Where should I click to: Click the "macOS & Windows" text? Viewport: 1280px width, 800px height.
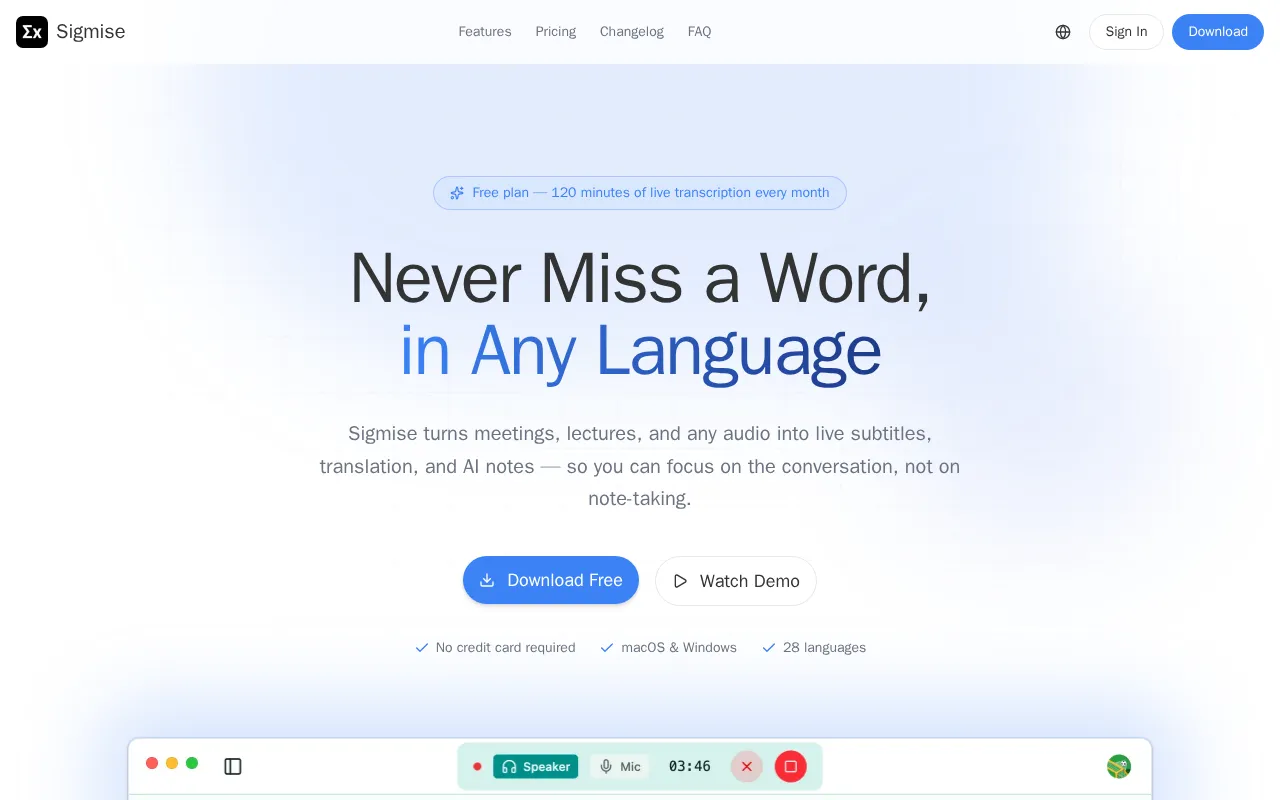point(679,648)
